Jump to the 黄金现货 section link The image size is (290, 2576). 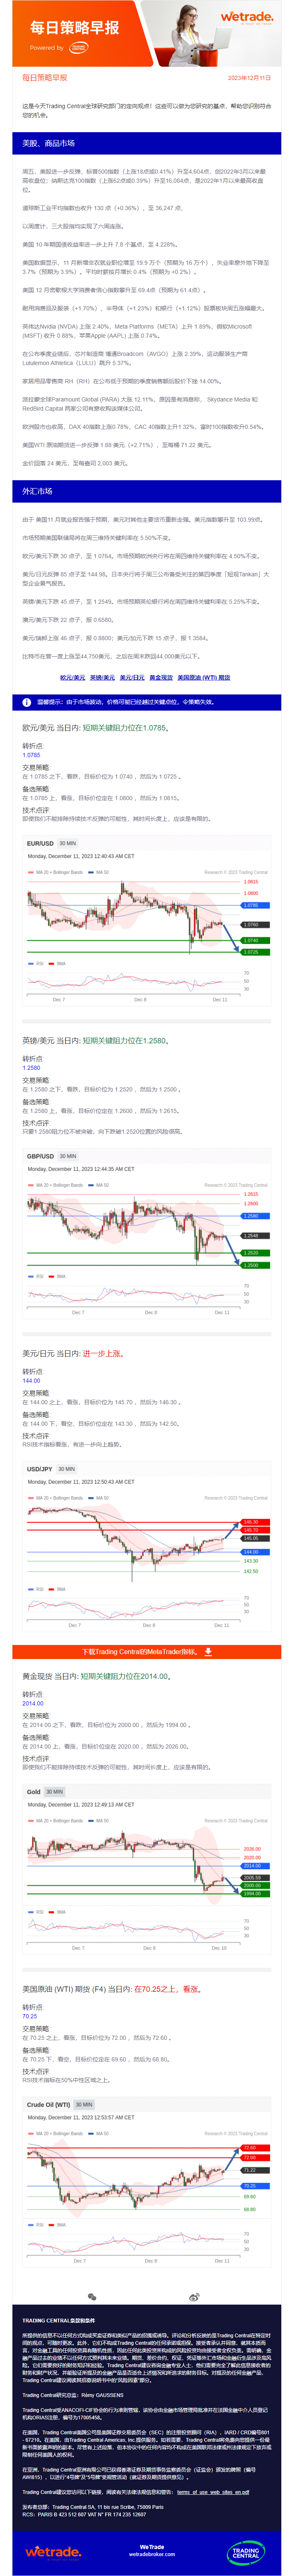coord(161,677)
